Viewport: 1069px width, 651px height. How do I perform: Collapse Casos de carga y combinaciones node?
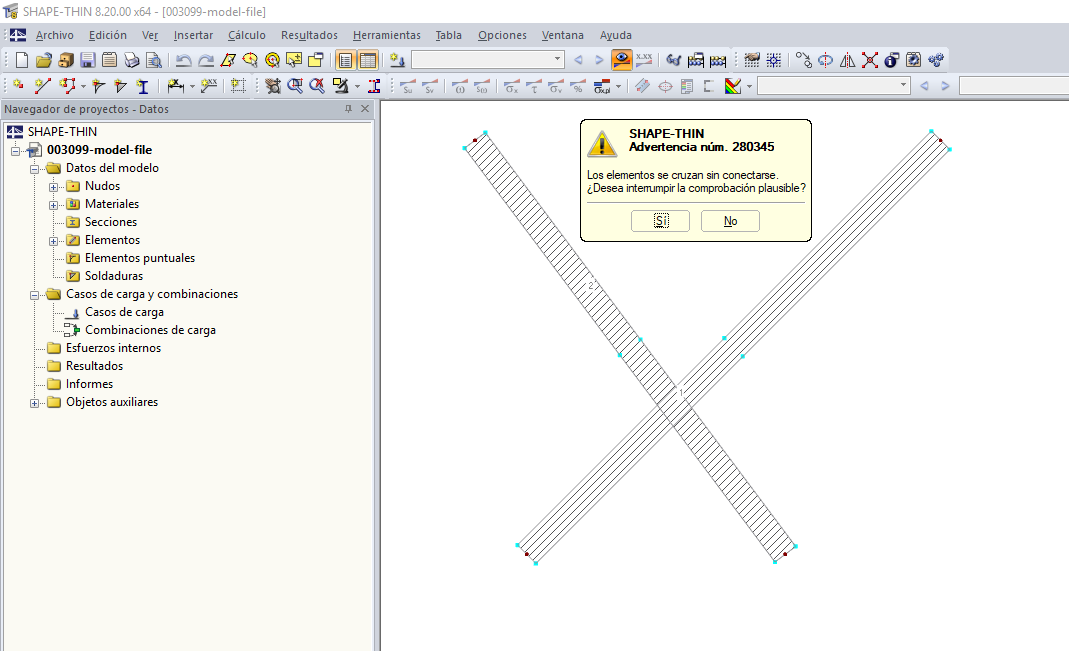tap(34, 294)
